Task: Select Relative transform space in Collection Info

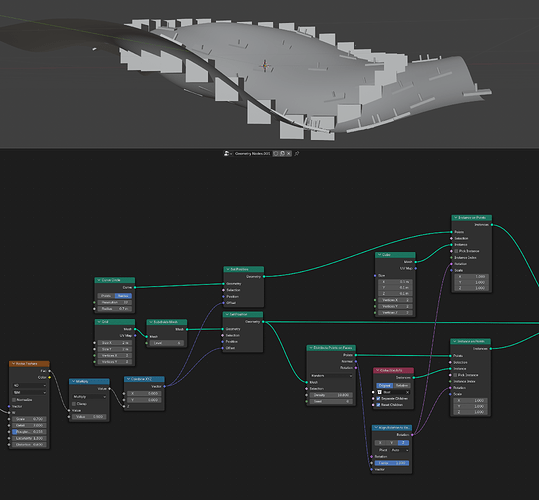Action: point(402,385)
